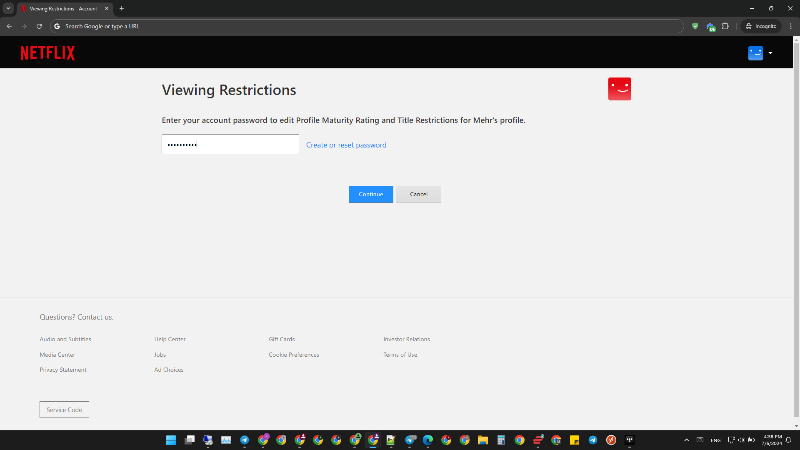This screenshot has height=450, width=800.
Task: Go forward in the browser
Action: pos(24,26)
